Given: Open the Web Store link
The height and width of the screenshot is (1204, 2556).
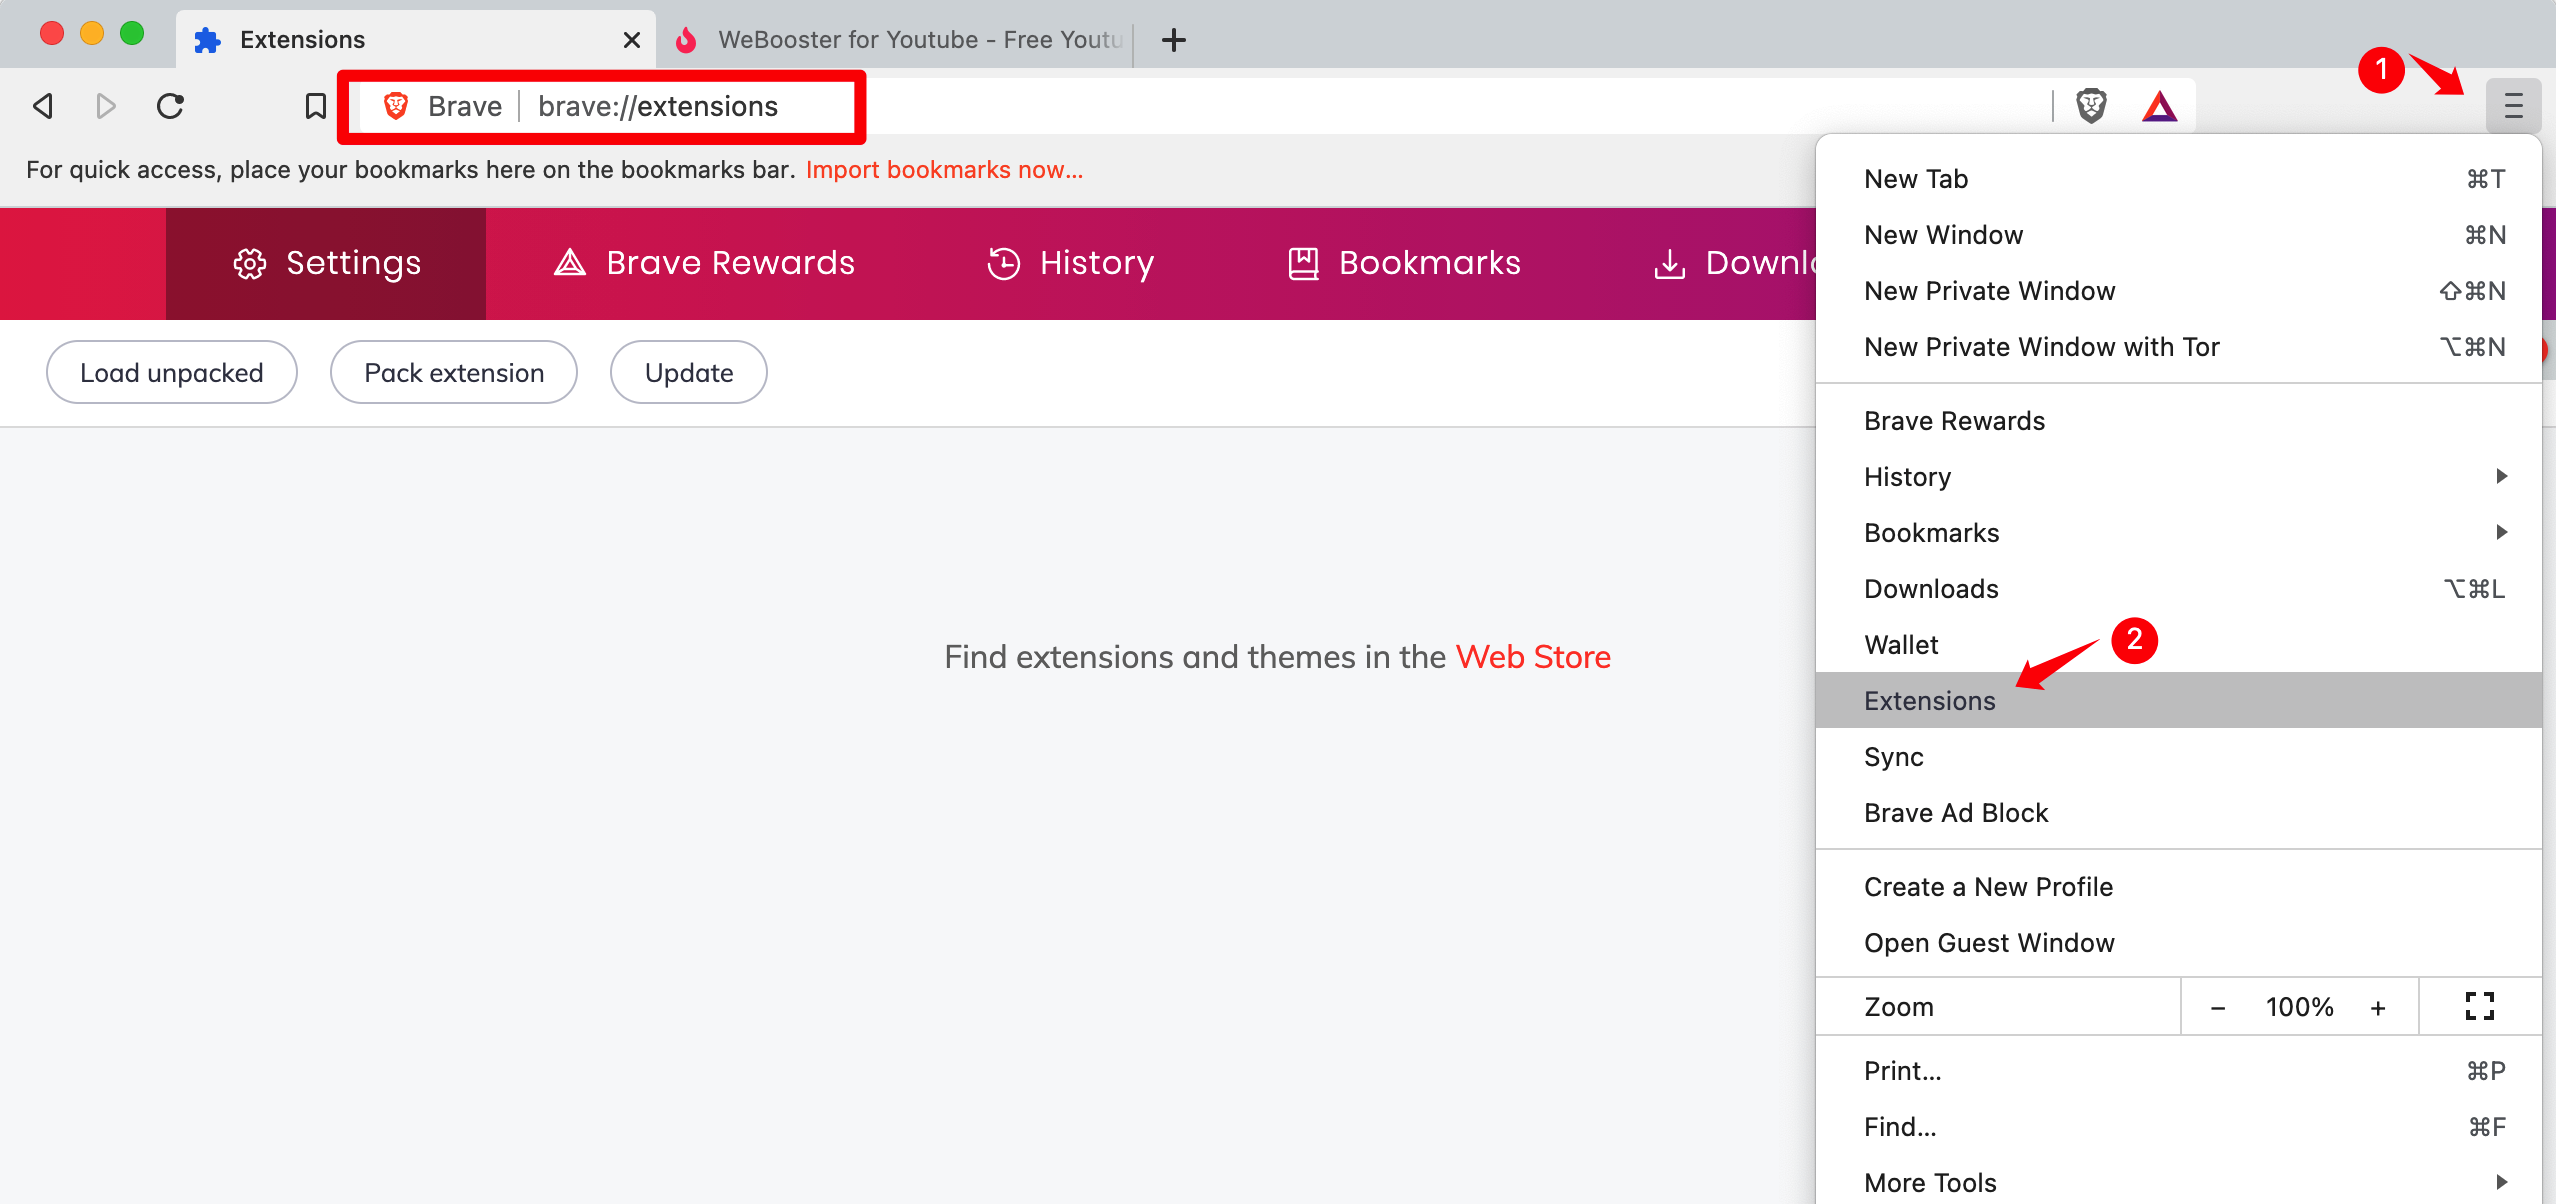Looking at the screenshot, I should click(1533, 657).
